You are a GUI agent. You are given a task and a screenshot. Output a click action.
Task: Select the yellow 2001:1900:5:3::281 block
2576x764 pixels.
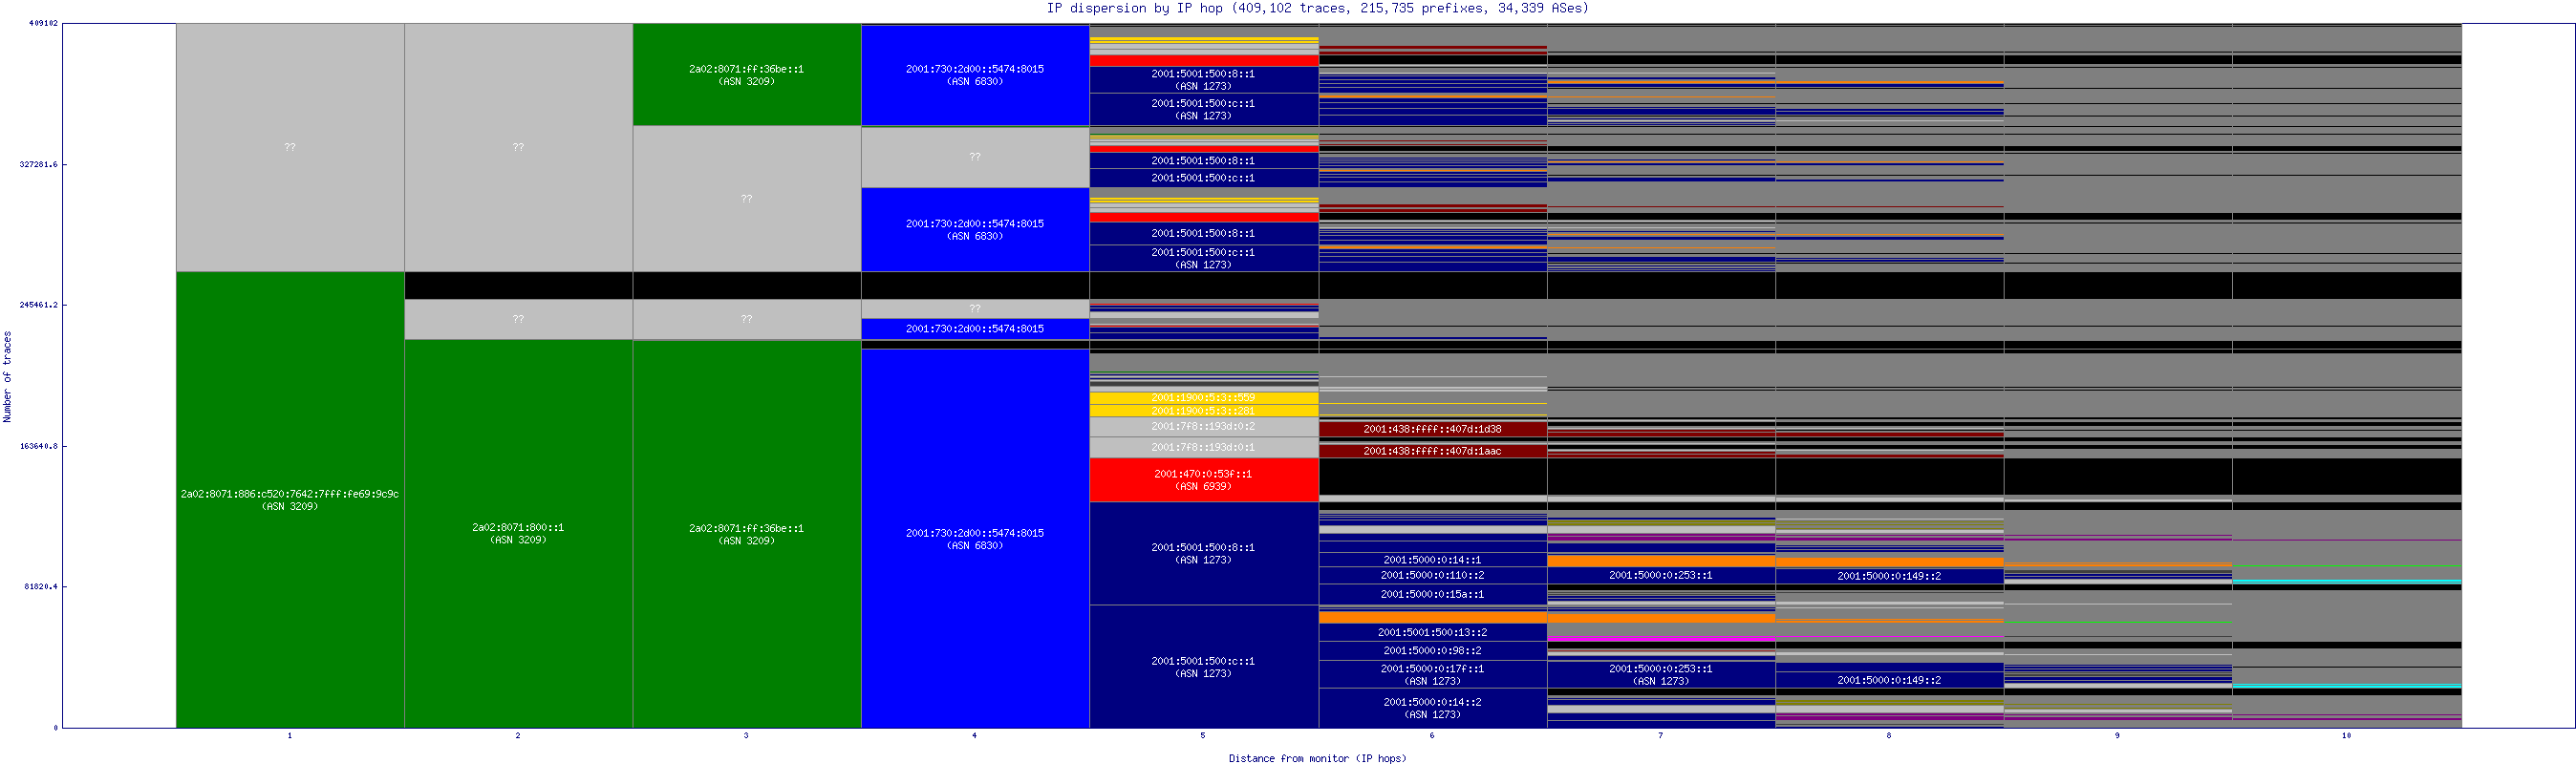[x=1204, y=411]
